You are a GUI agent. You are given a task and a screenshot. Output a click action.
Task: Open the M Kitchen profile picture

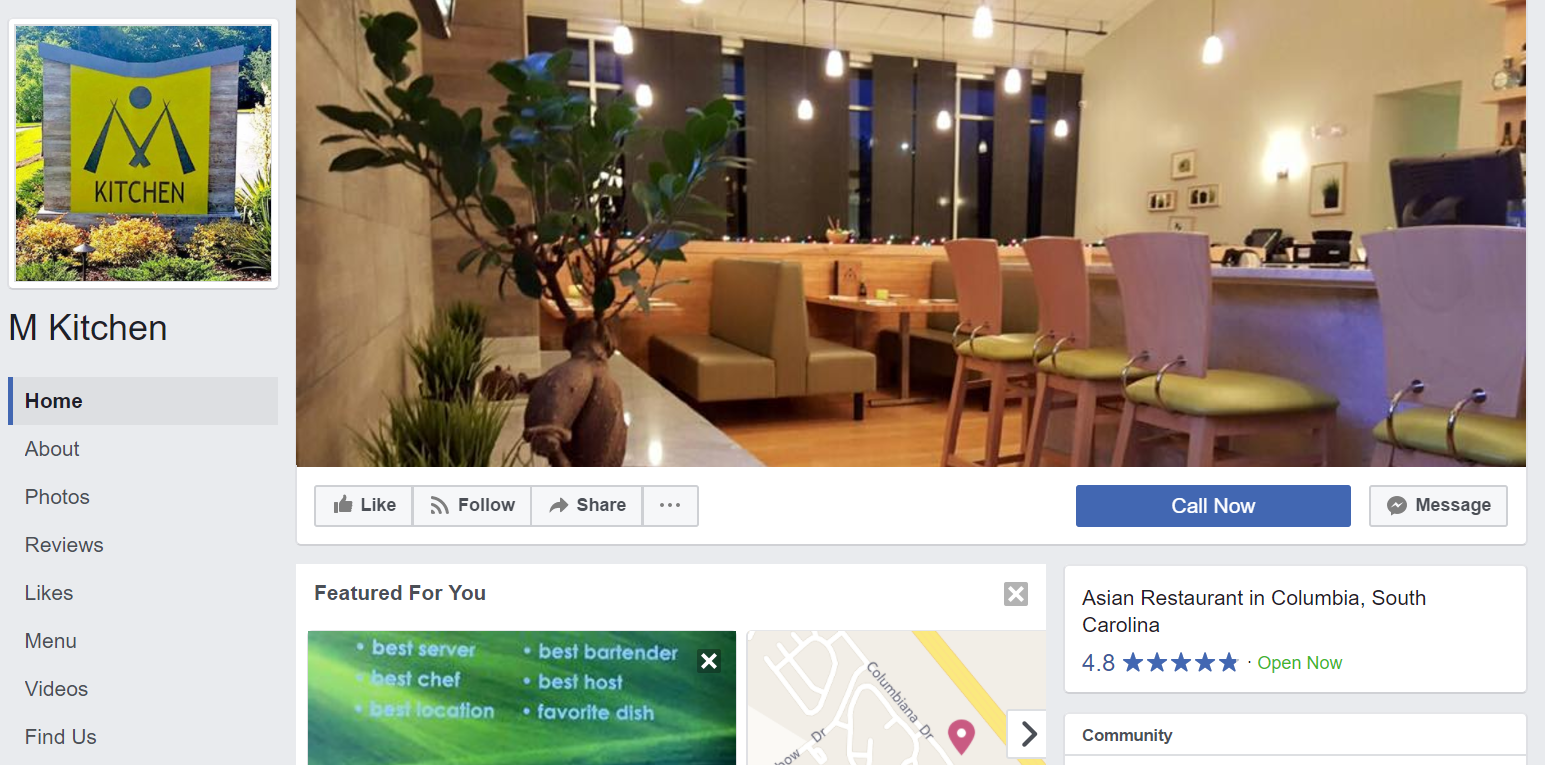(143, 153)
